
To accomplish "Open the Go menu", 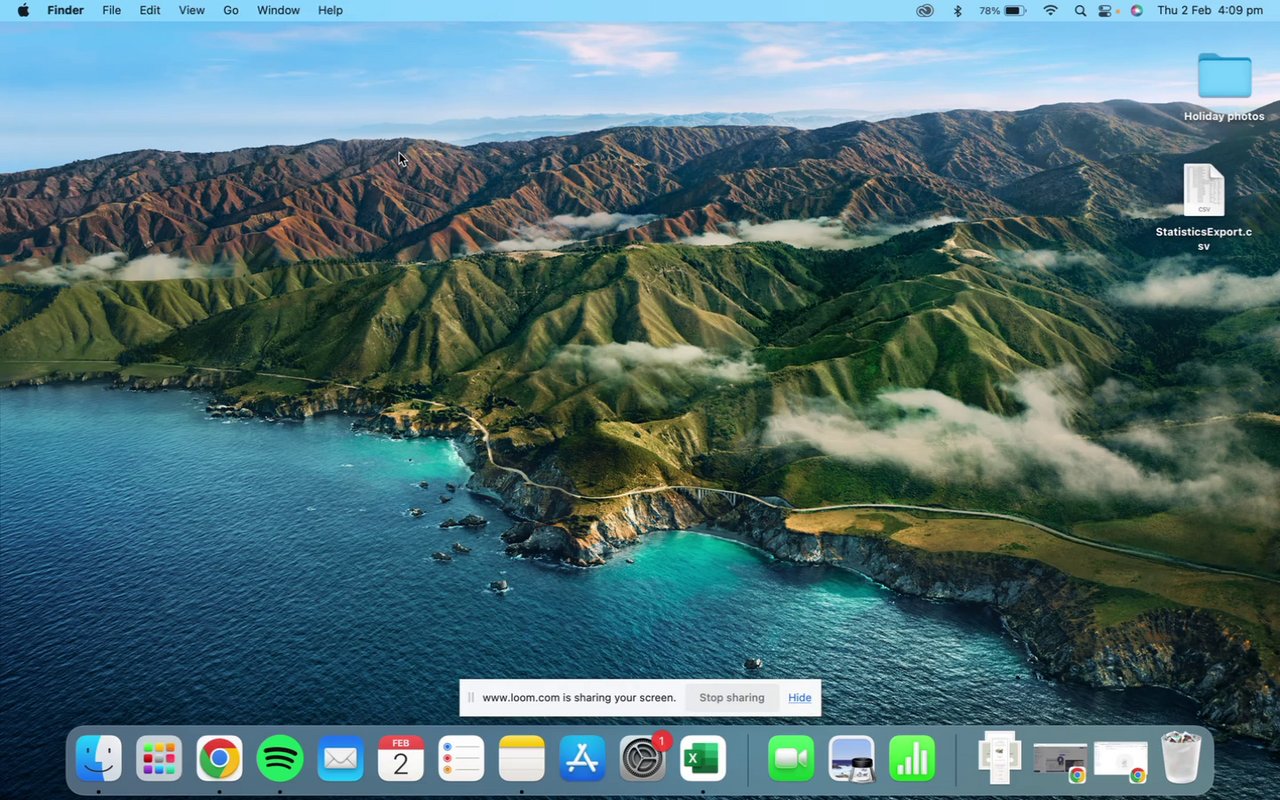I will point(231,10).
